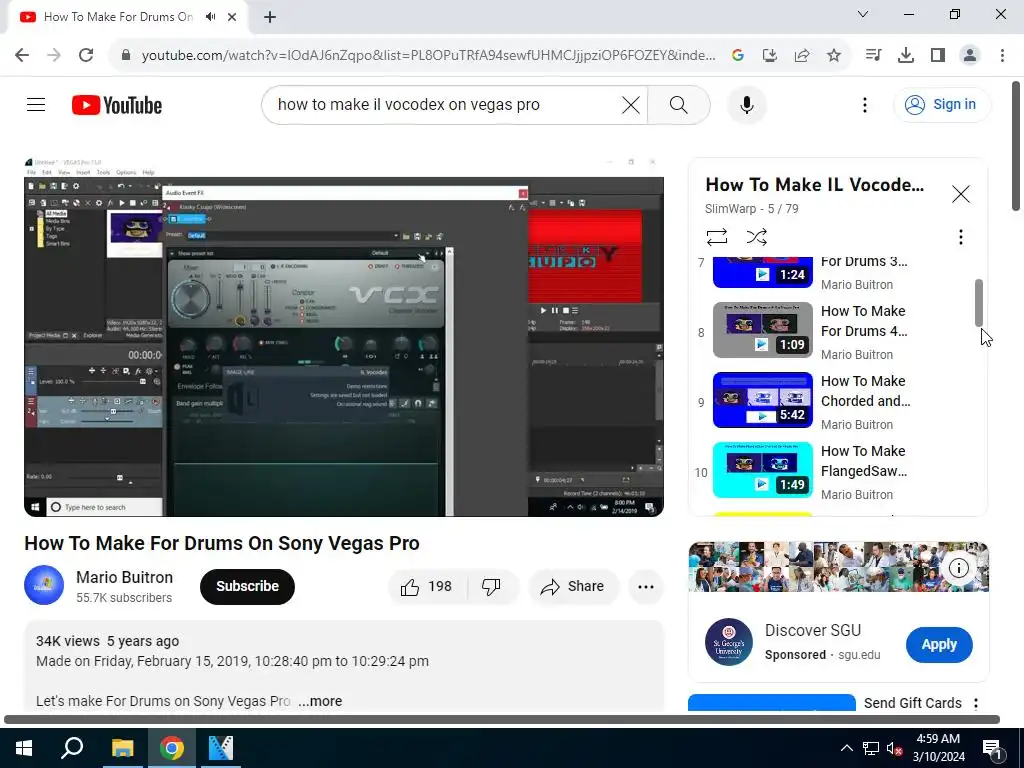Close the playlist panel
1024x768 pixels.
point(961,194)
